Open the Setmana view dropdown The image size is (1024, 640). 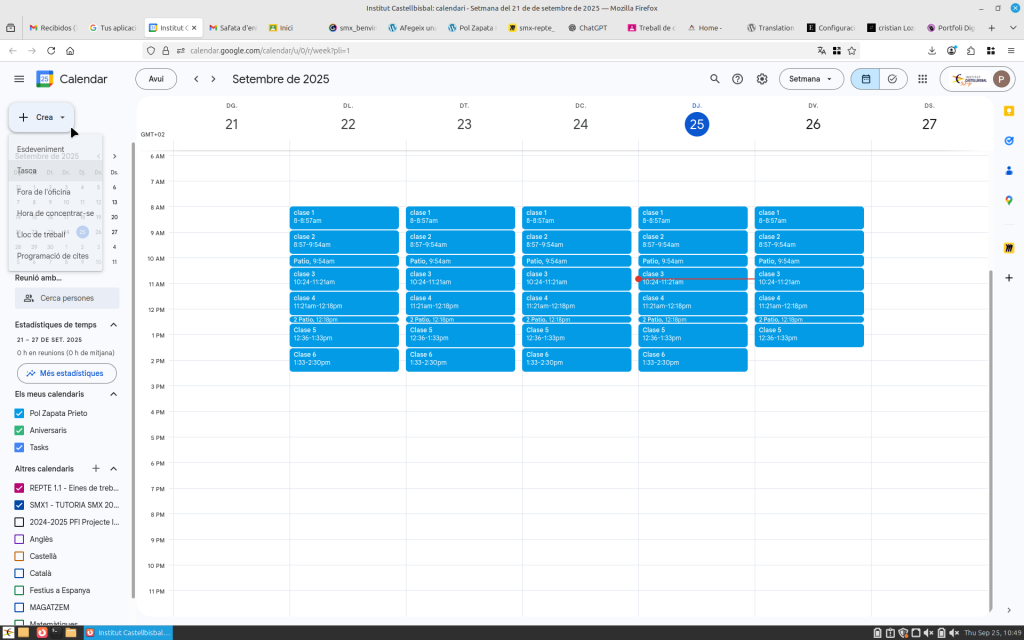(x=810, y=79)
